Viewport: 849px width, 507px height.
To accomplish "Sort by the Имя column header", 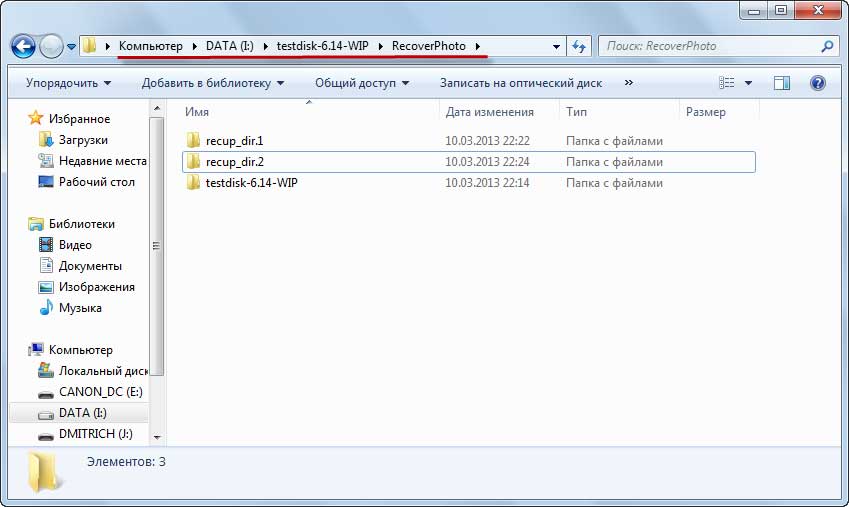I will click(309, 112).
